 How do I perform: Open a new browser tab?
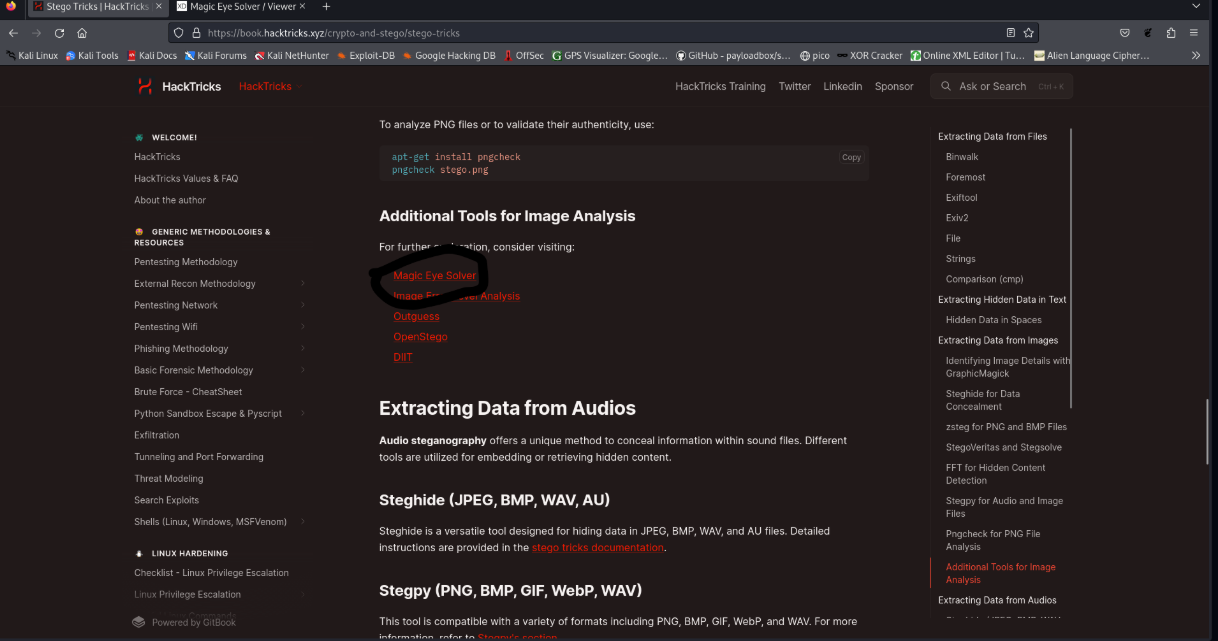coord(326,7)
